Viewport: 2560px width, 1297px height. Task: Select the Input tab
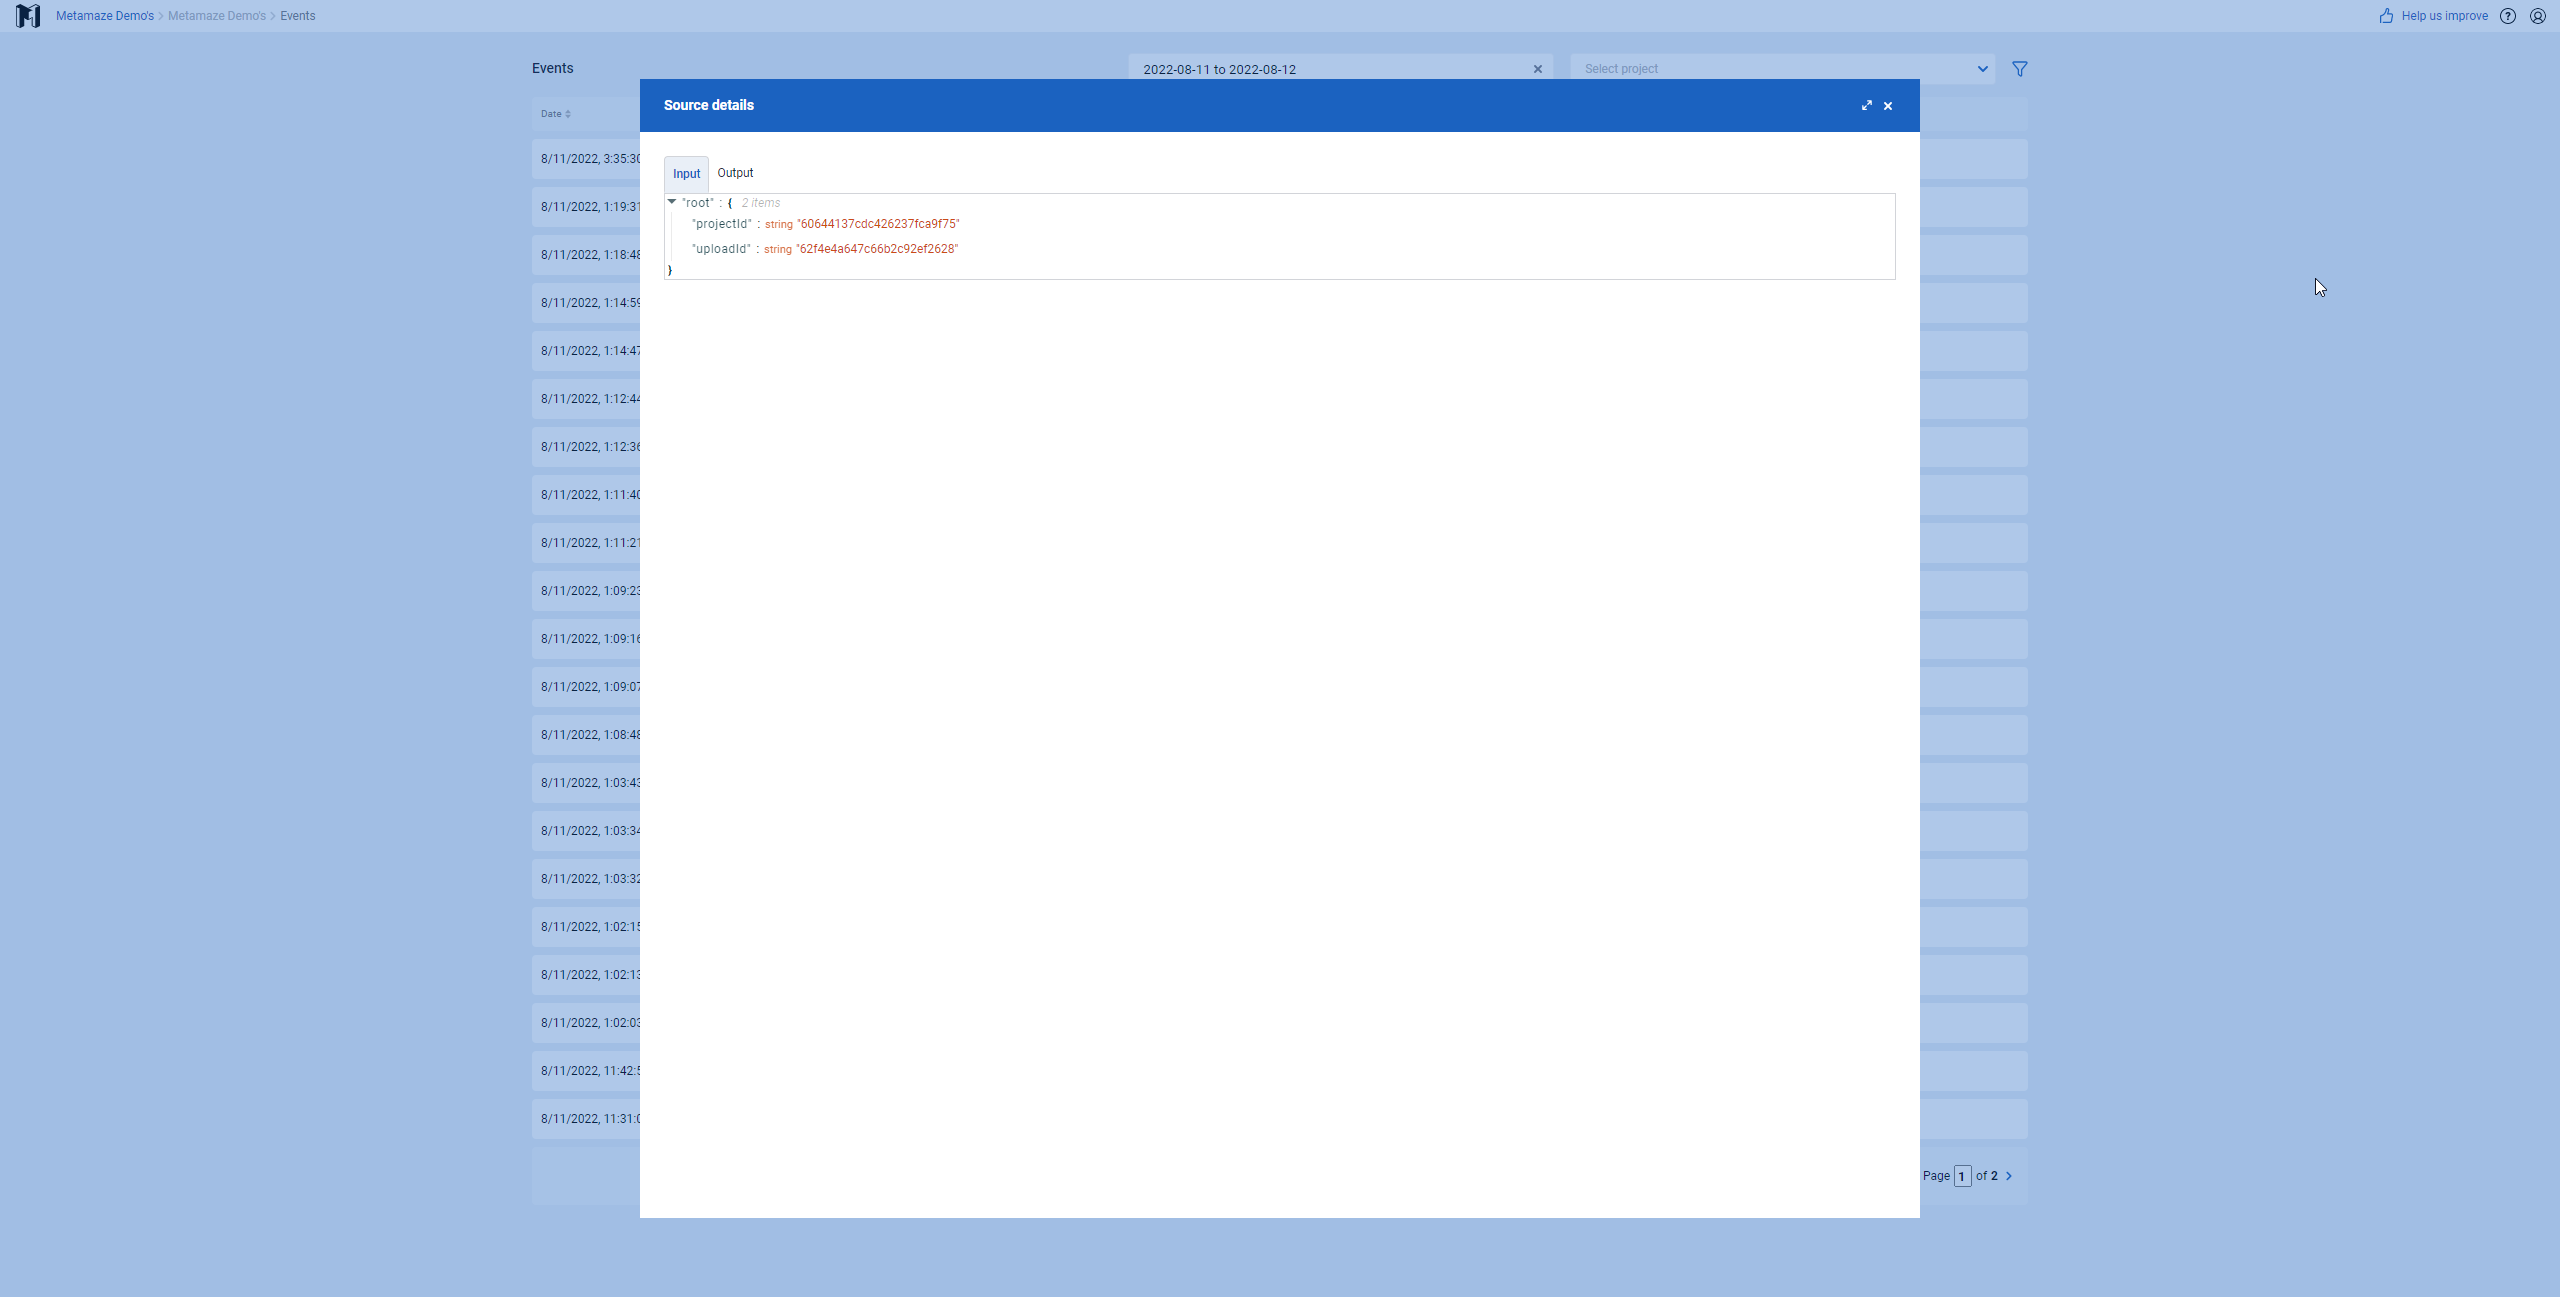click(x=686, y=174)
